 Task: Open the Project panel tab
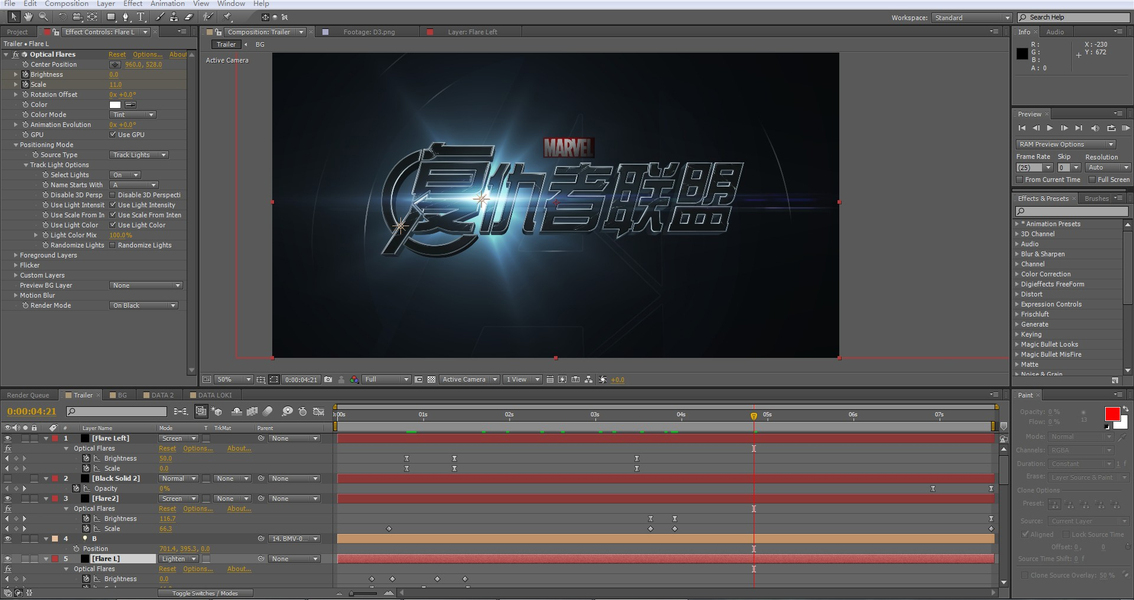(17, 32)
